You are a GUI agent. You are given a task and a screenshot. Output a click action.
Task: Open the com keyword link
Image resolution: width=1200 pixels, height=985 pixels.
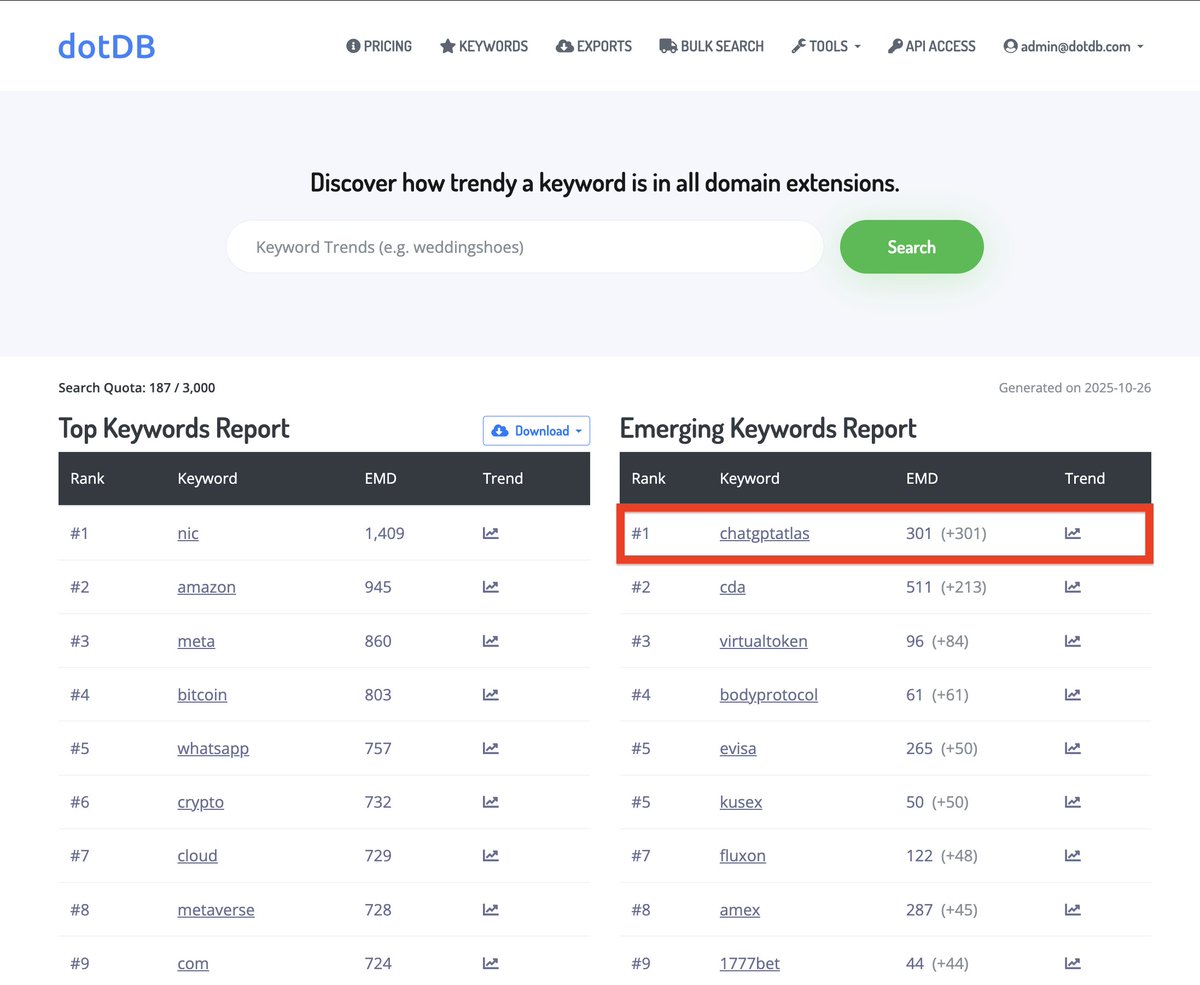coord(193,964)
